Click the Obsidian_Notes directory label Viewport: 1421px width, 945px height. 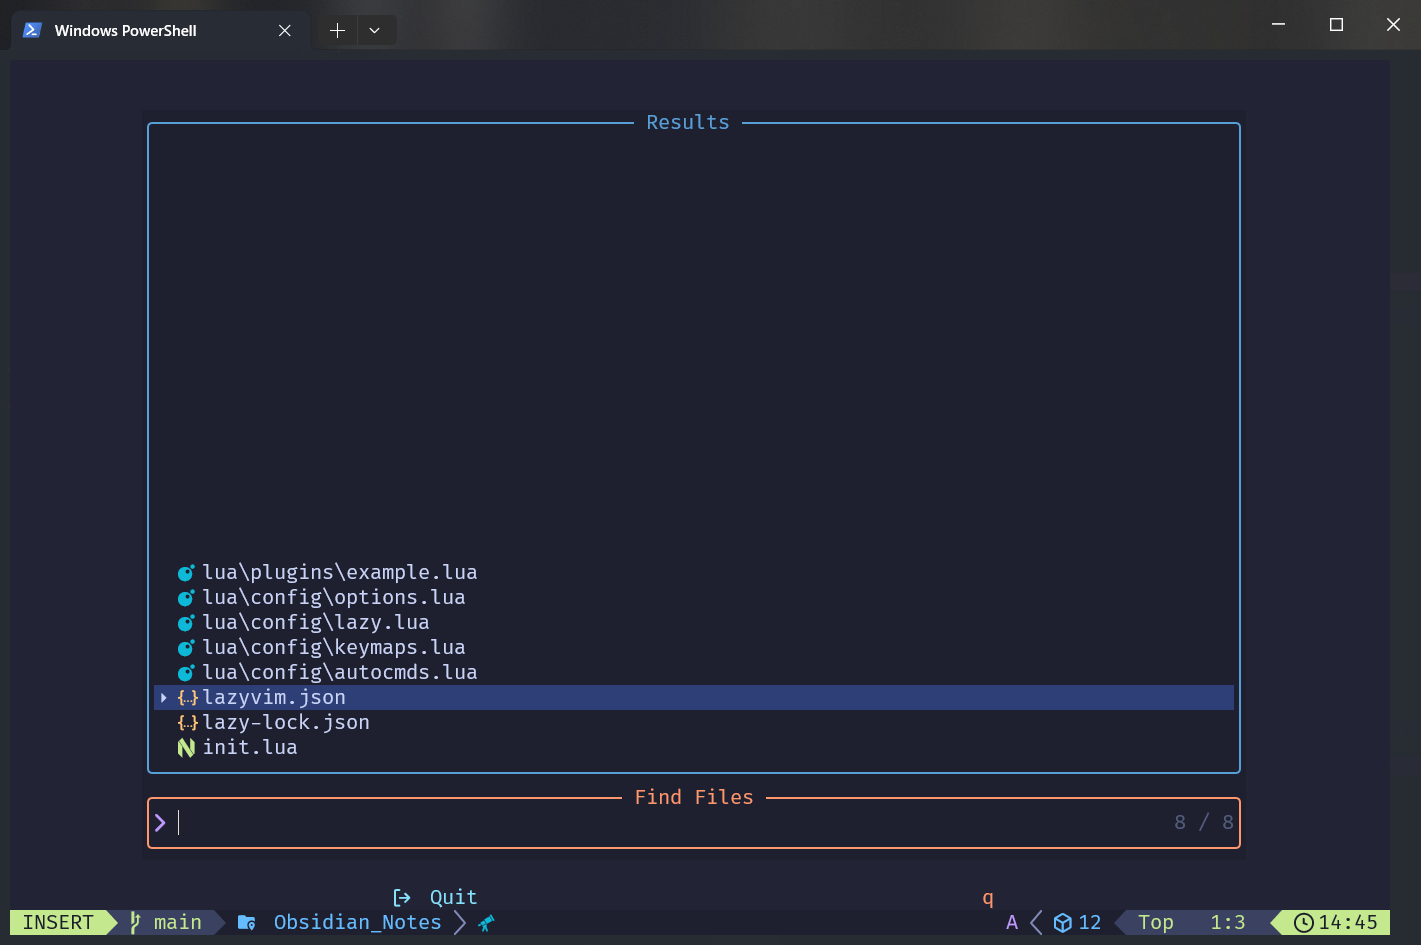click(358, 922)
